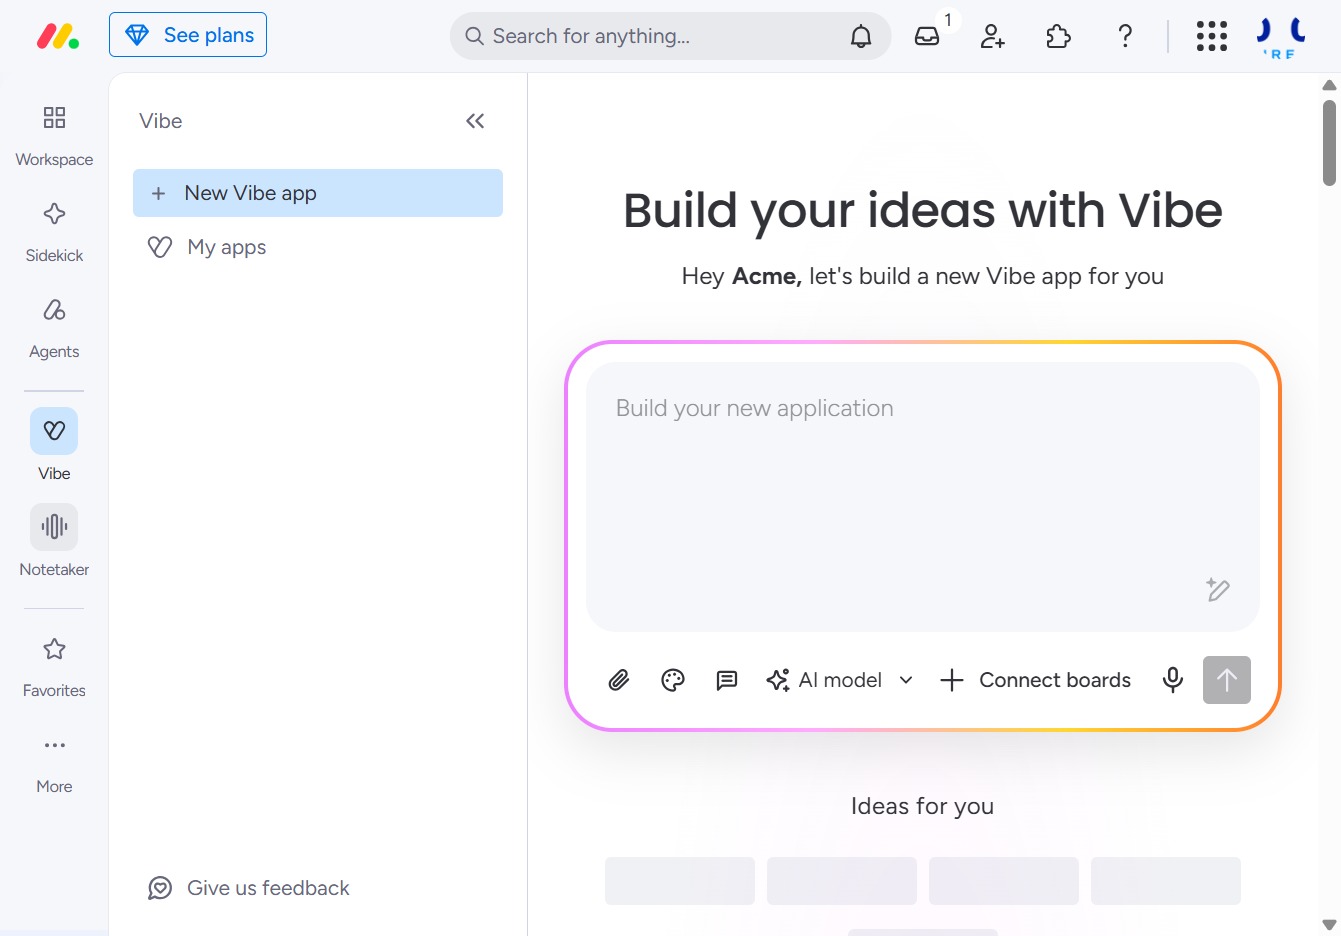Open Notetaker in sidebar
Image resolution: width=1341 pixels, height=936 pixels.
(54, 540)
